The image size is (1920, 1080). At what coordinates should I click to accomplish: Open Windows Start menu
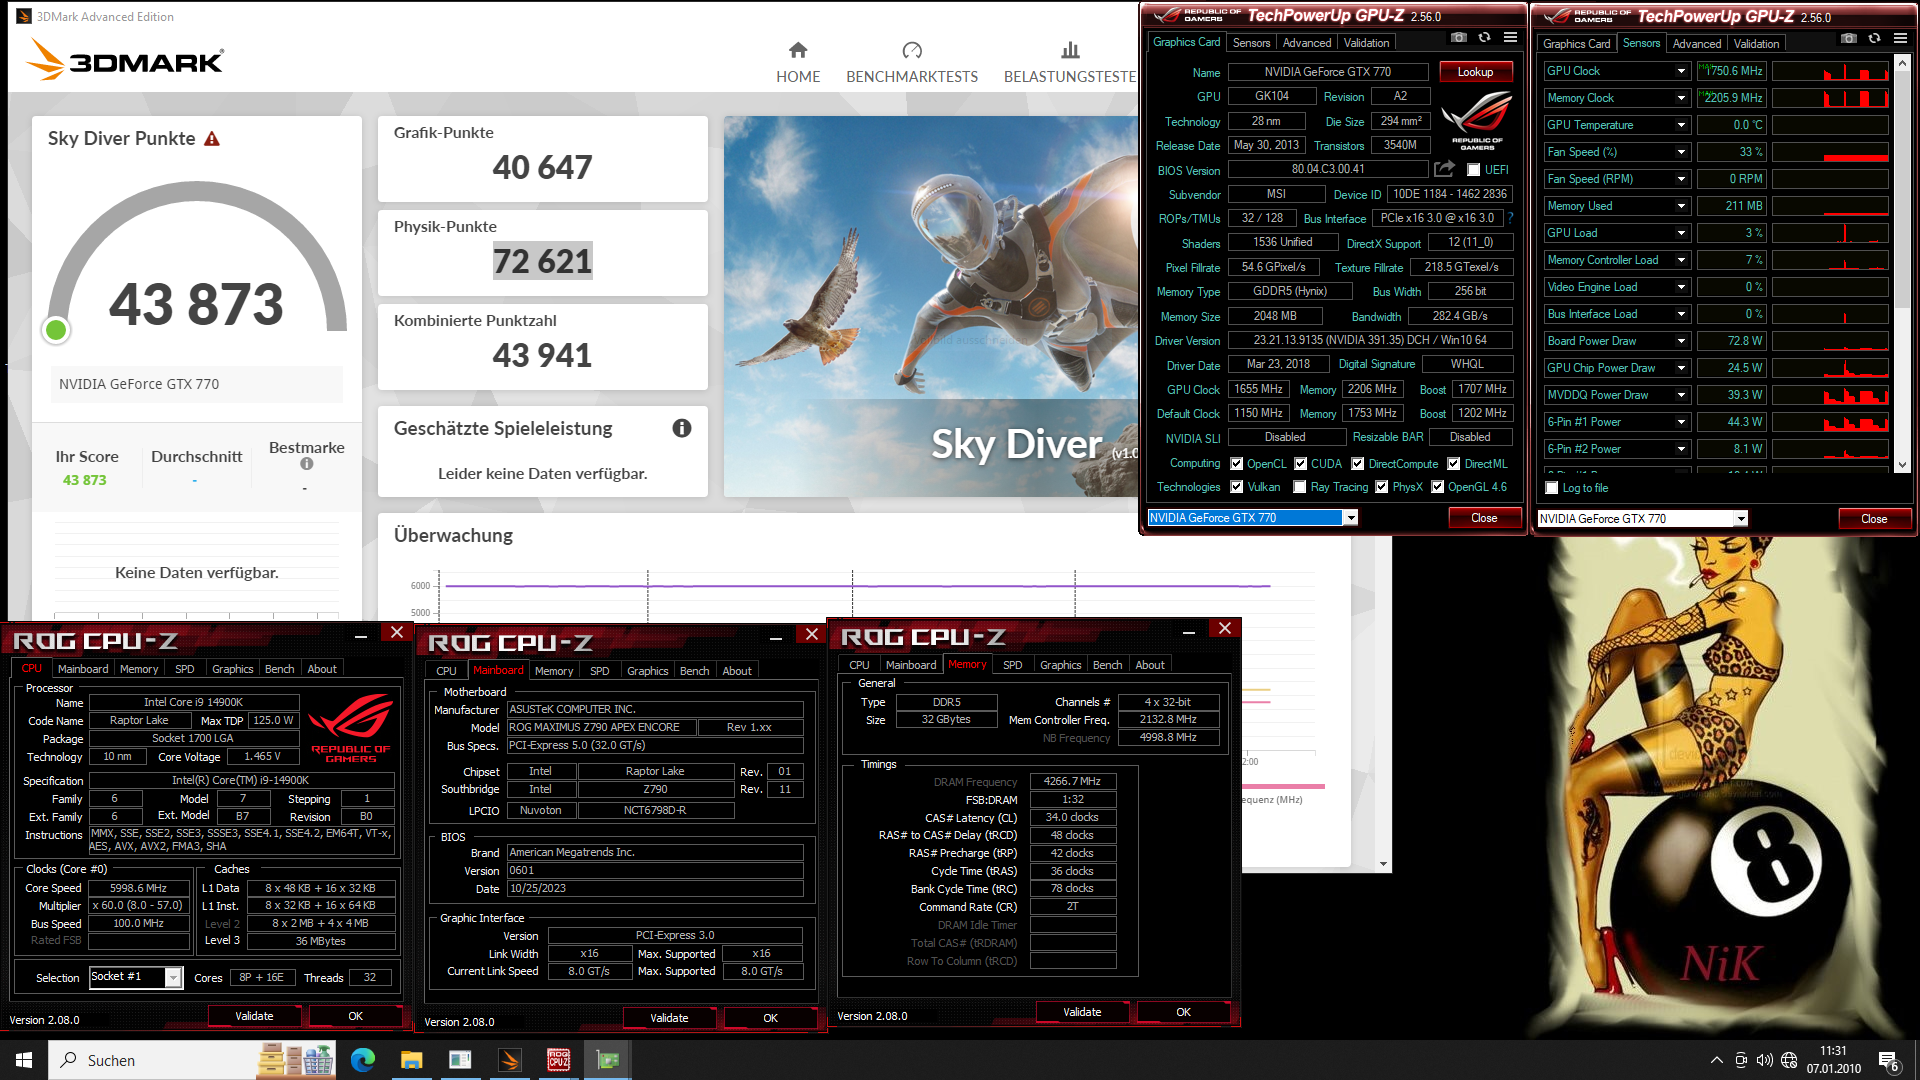click(24, 1060)
